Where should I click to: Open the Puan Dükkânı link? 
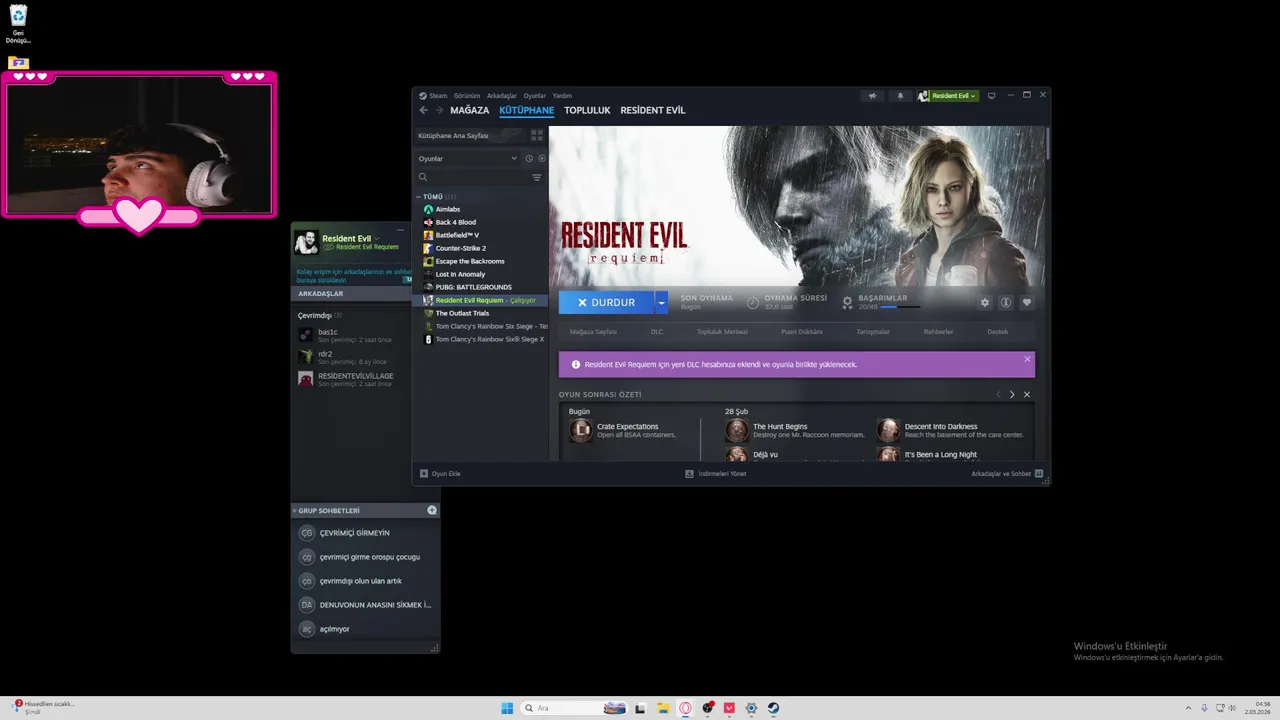tap(802, 331)
